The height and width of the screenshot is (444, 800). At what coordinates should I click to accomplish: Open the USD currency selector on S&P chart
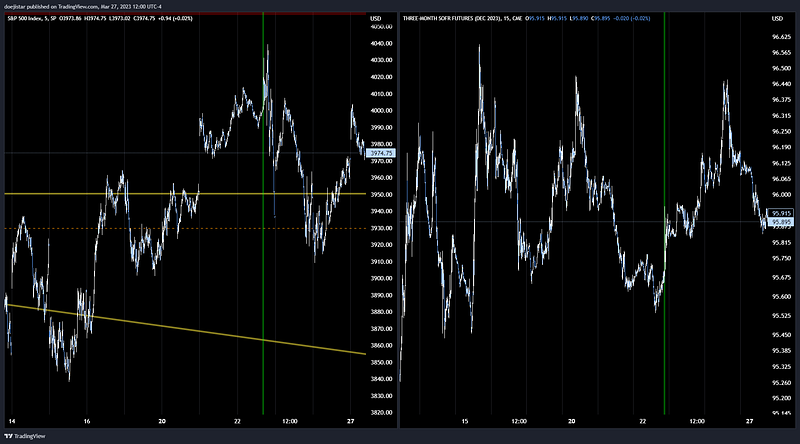click(x=375, y=19)
